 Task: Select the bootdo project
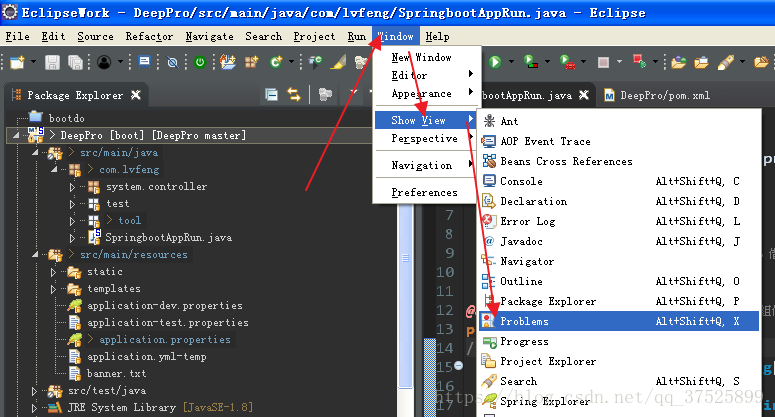66,118
